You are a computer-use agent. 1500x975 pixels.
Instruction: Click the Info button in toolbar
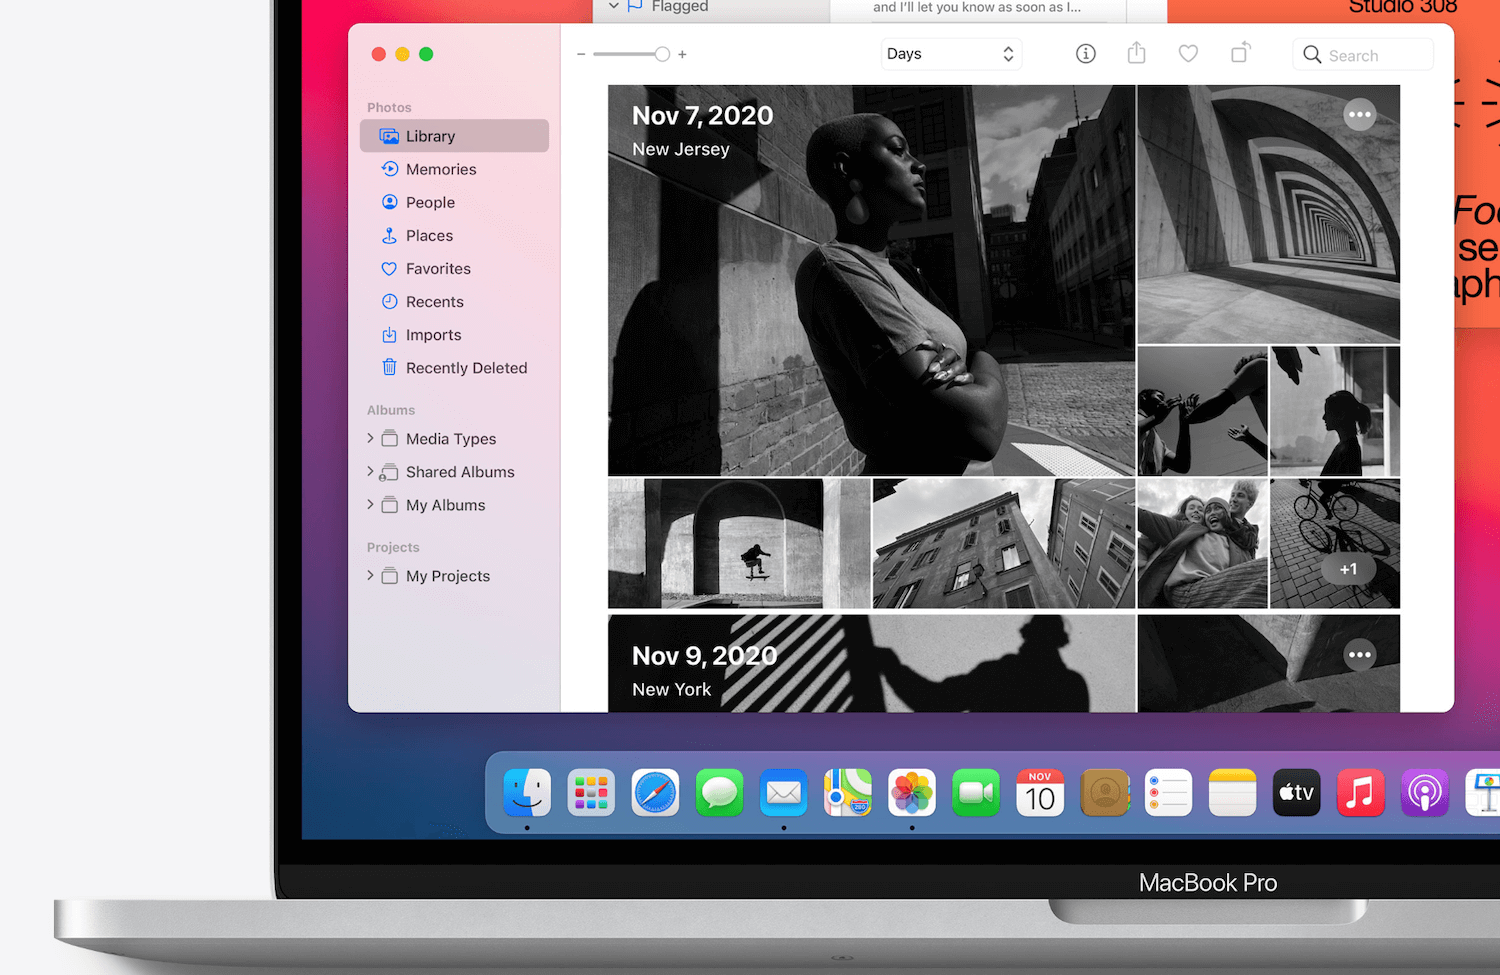[1085, 54]
